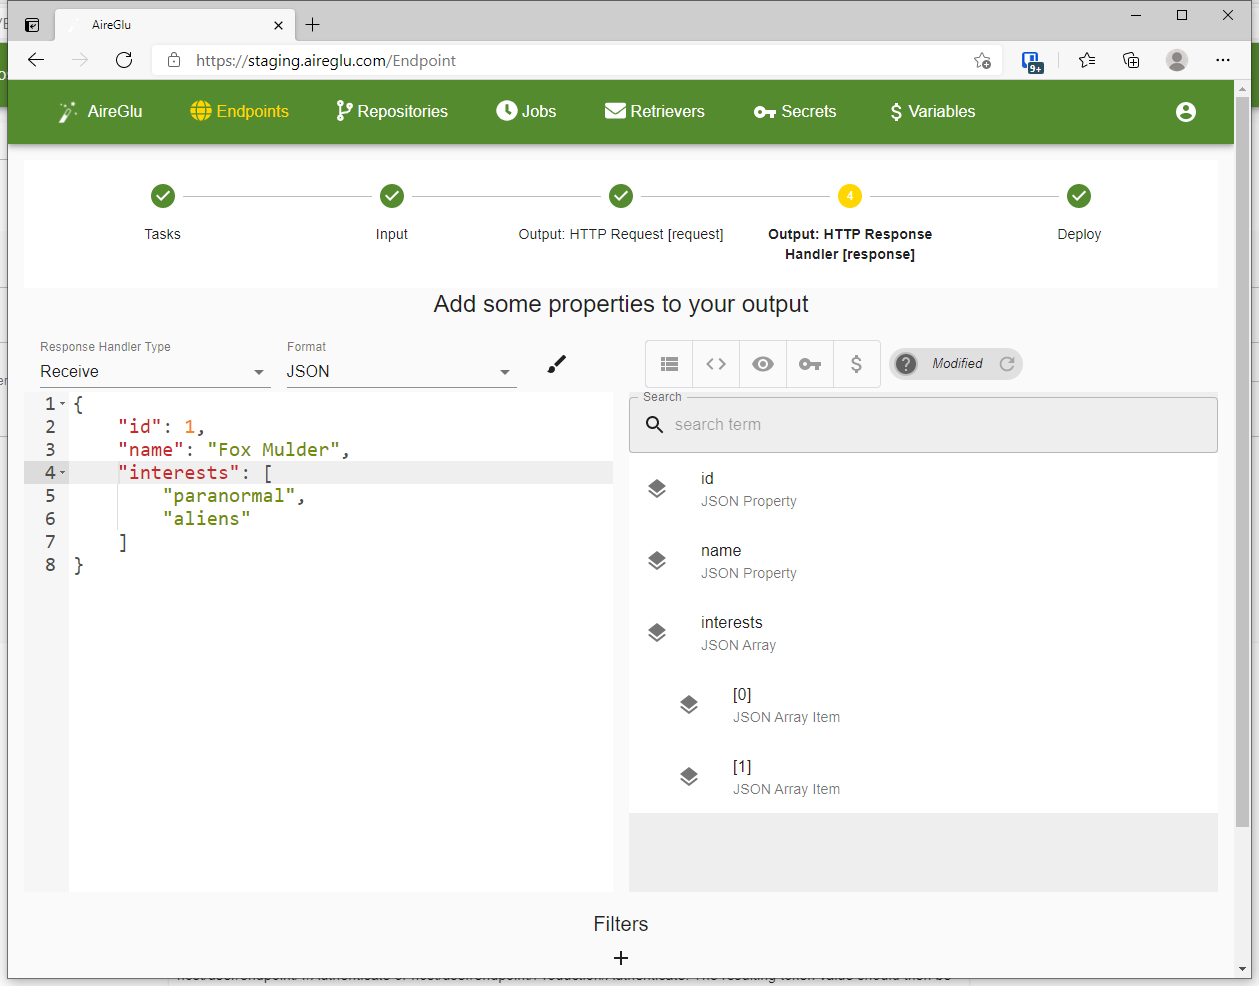Click layers icon beside [0]
Viewport: 1259px width, 986px height.
pyautogui.click(x=689, y=705)
